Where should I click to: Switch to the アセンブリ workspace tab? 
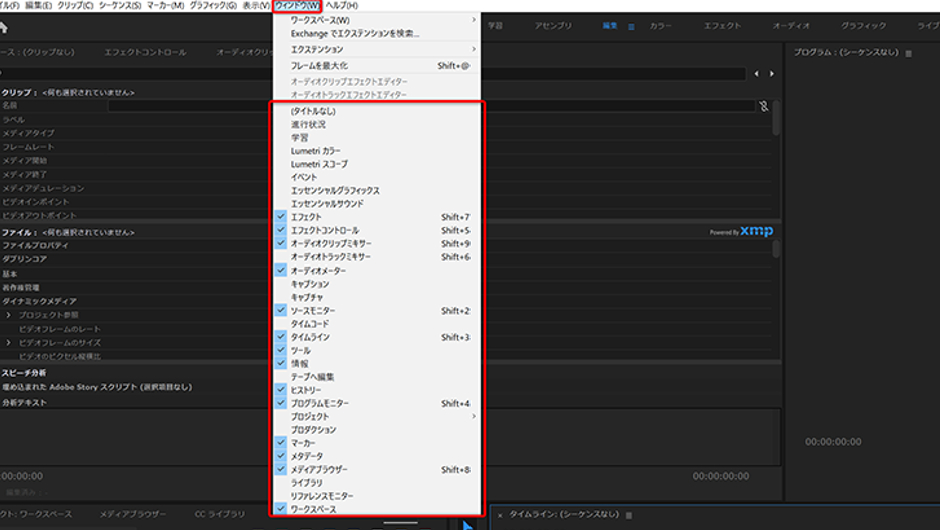553,26
